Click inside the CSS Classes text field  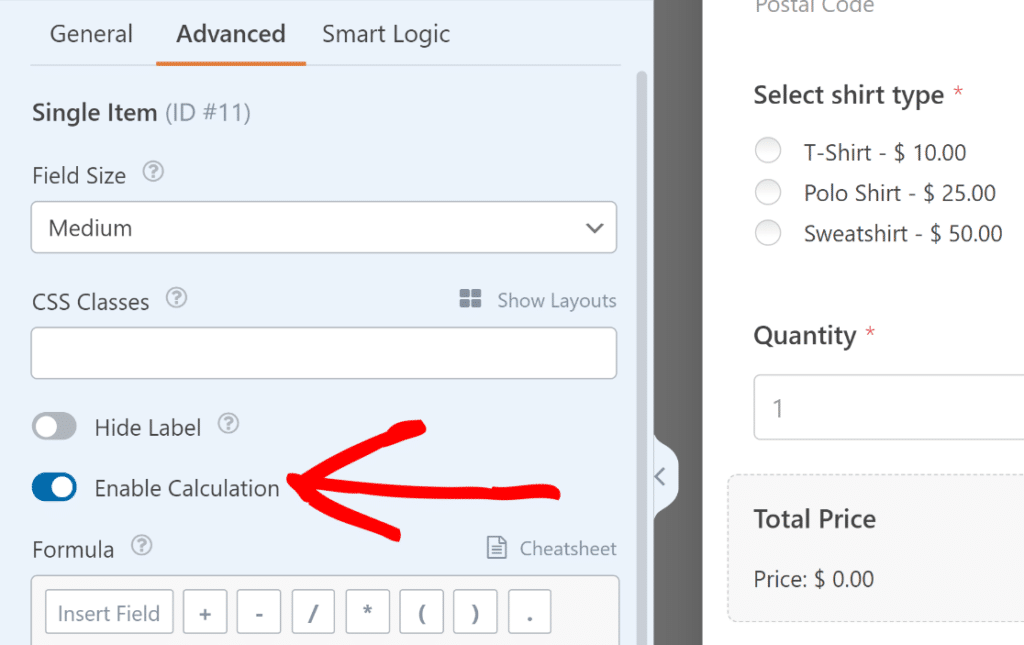click(323, 352)
